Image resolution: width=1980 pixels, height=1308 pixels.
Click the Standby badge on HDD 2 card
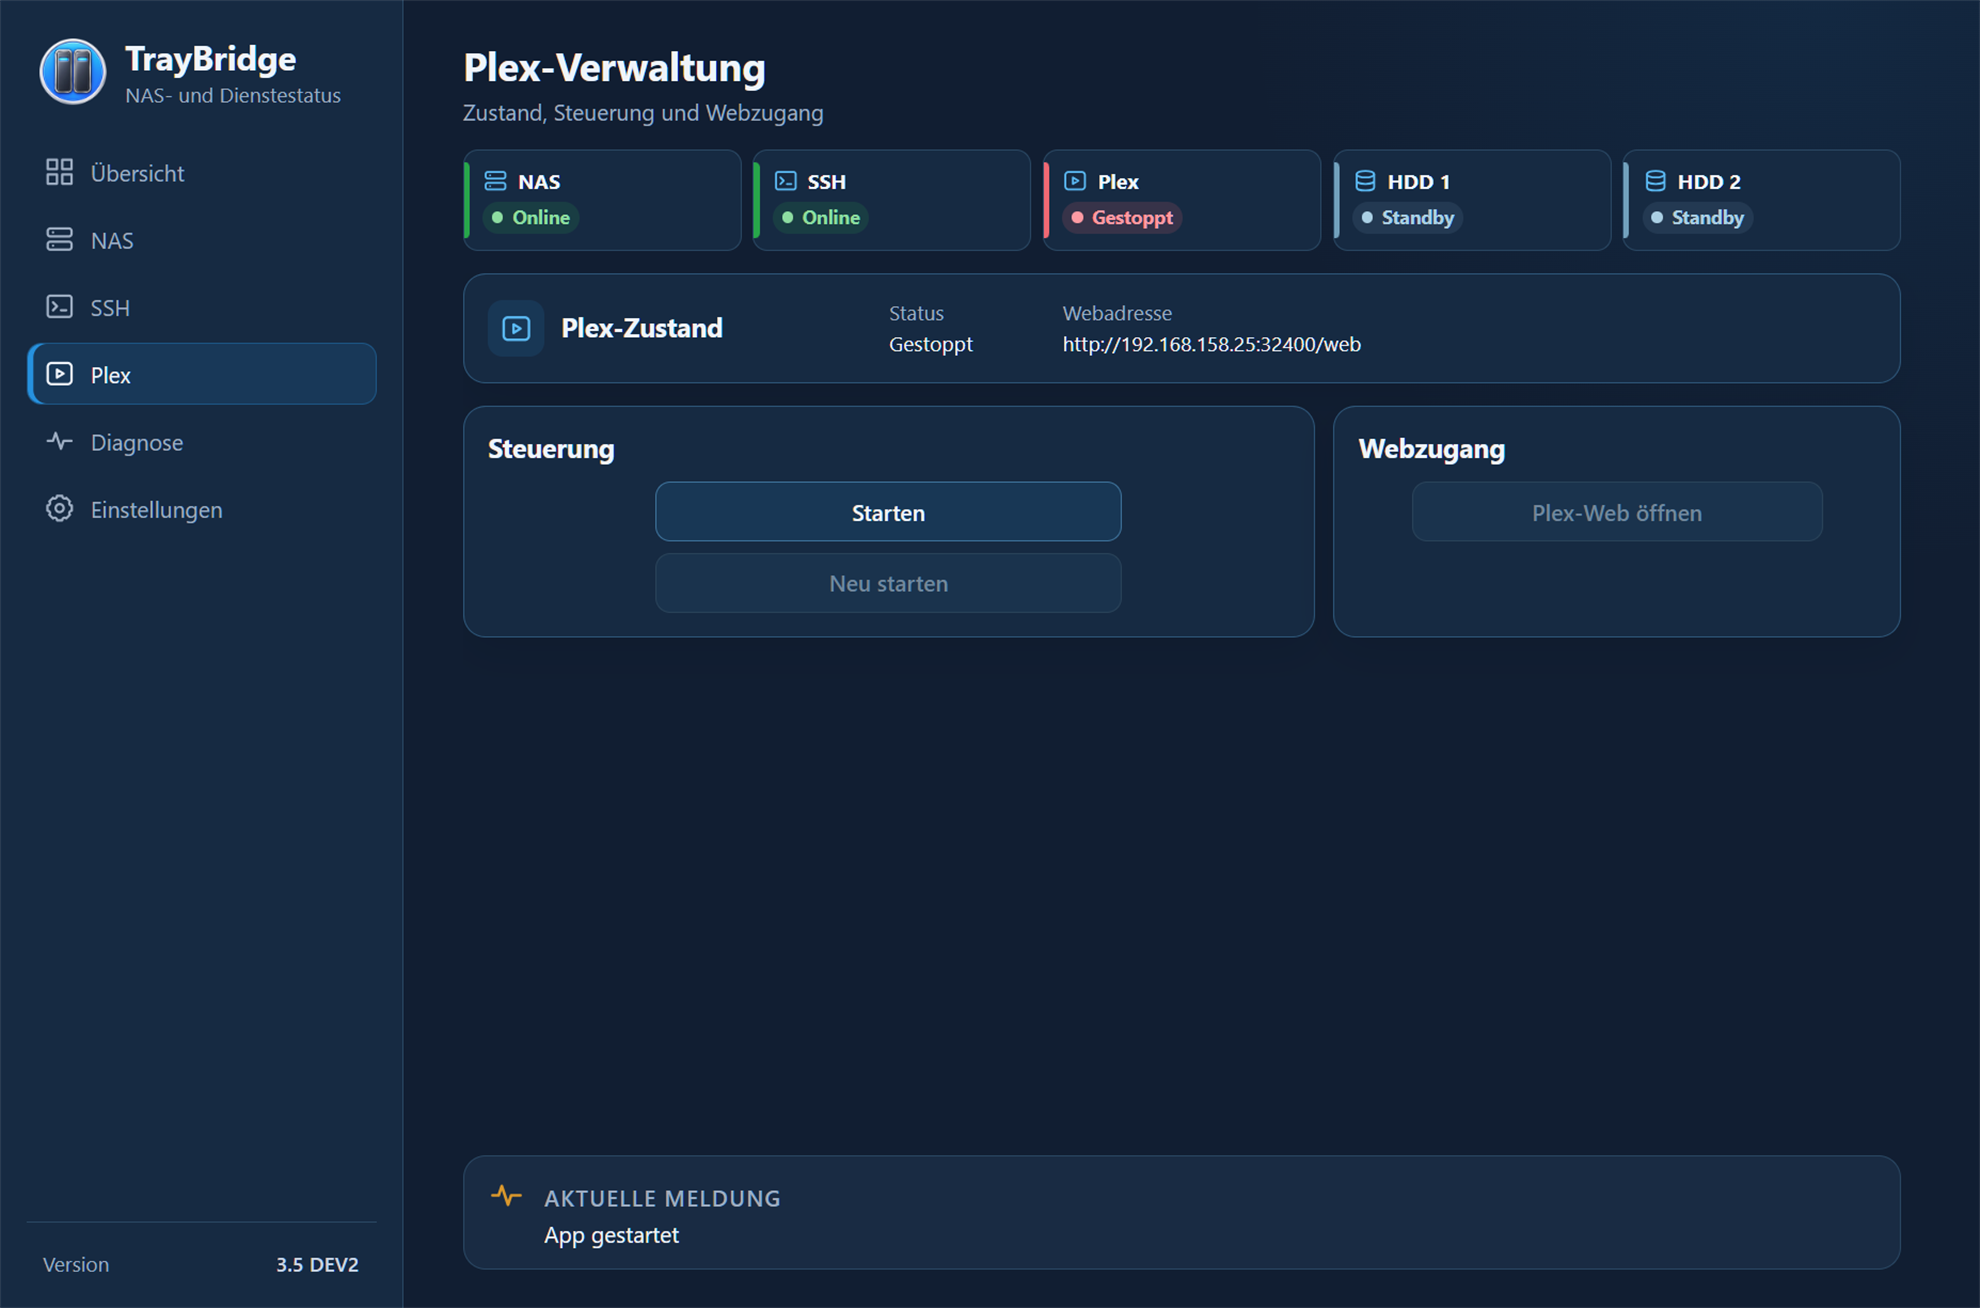point(1697,217)
